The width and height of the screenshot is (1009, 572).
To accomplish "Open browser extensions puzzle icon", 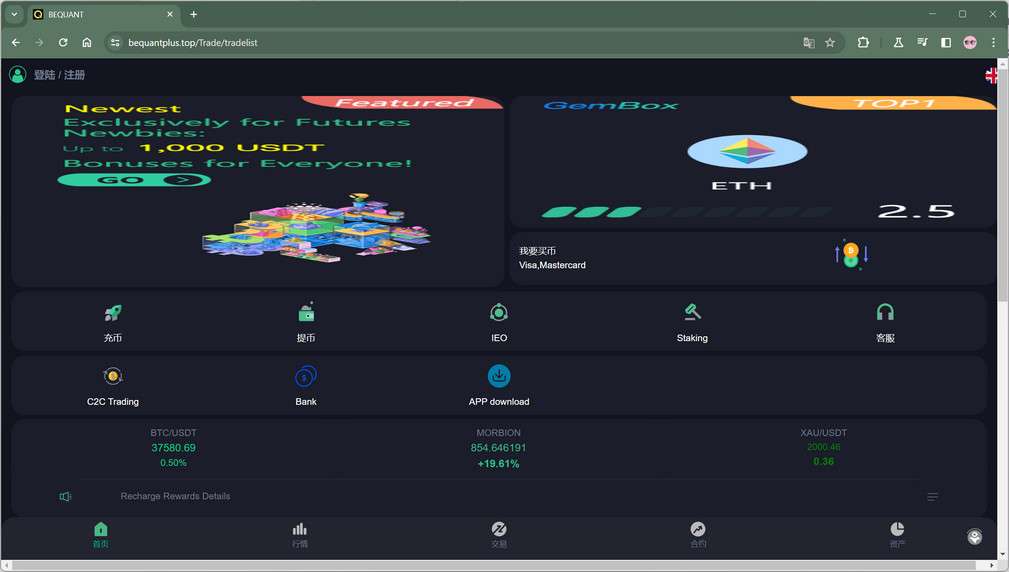I will pos(863,42).
